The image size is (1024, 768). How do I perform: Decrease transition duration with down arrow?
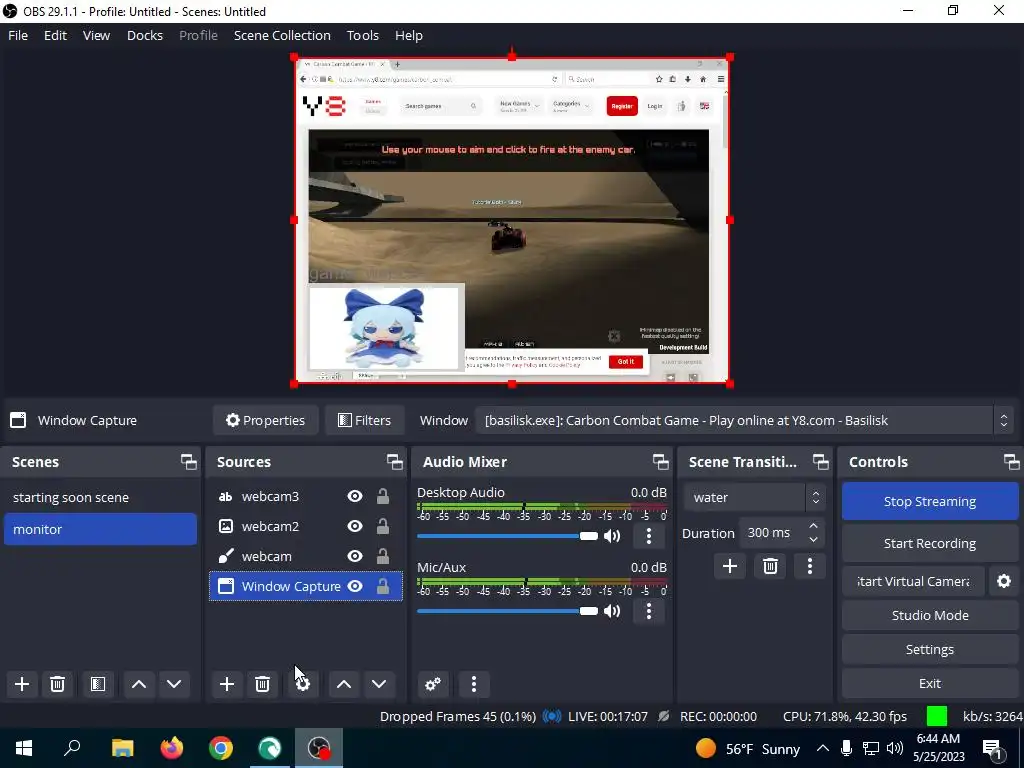point(813,540)
